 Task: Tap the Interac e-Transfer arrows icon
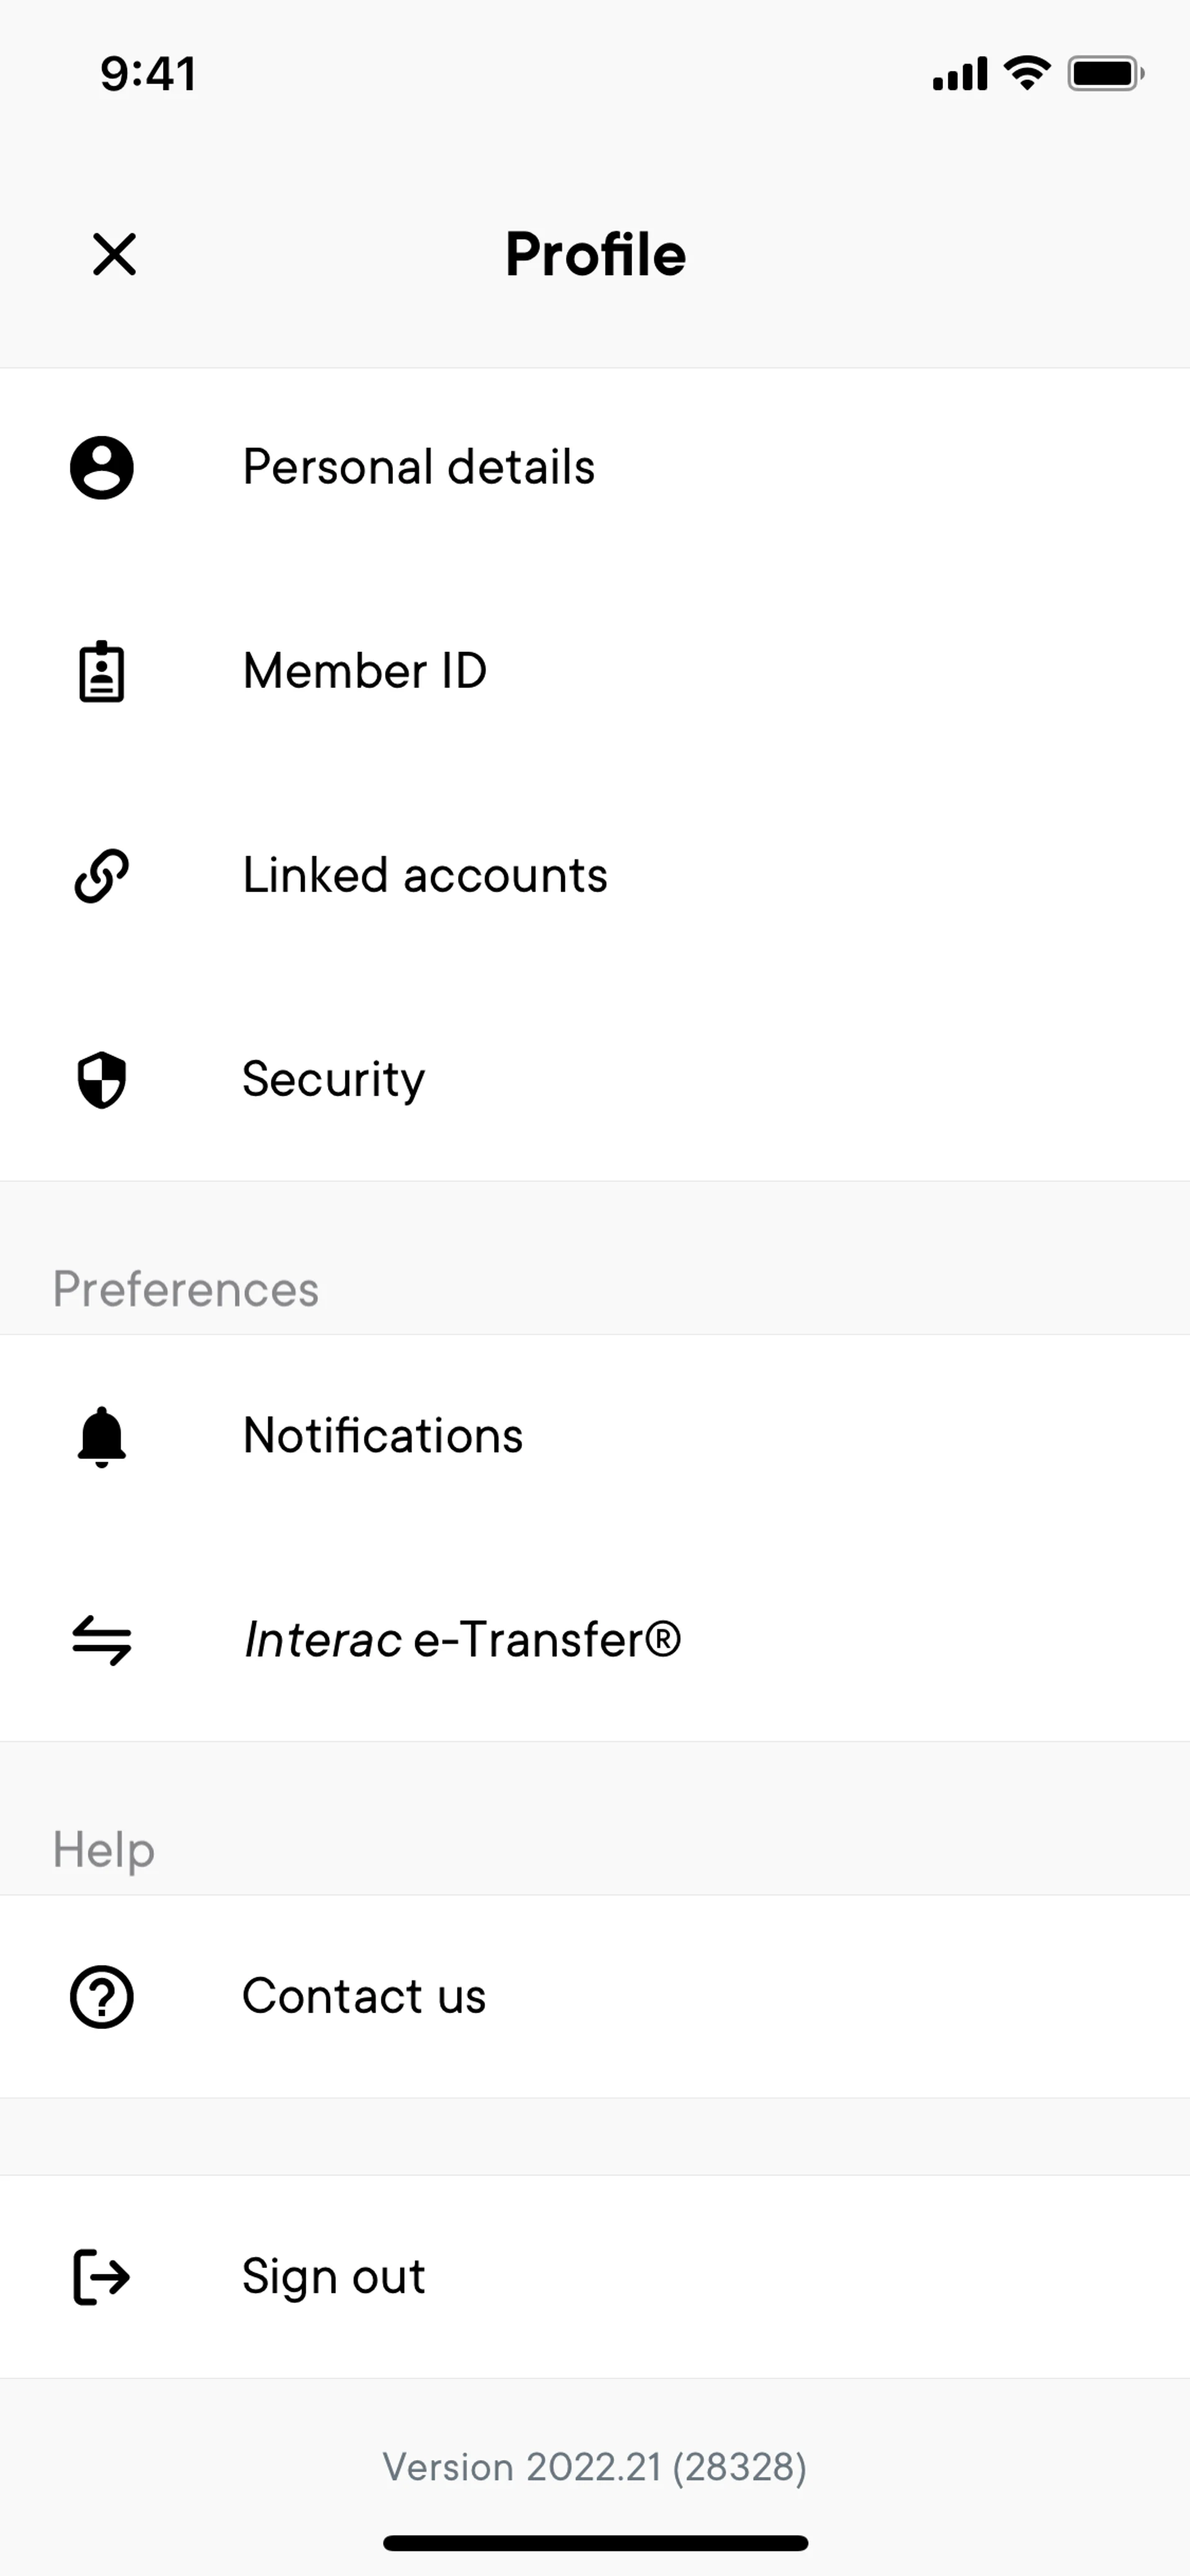pyautogui.click(x=101, y=1640)
